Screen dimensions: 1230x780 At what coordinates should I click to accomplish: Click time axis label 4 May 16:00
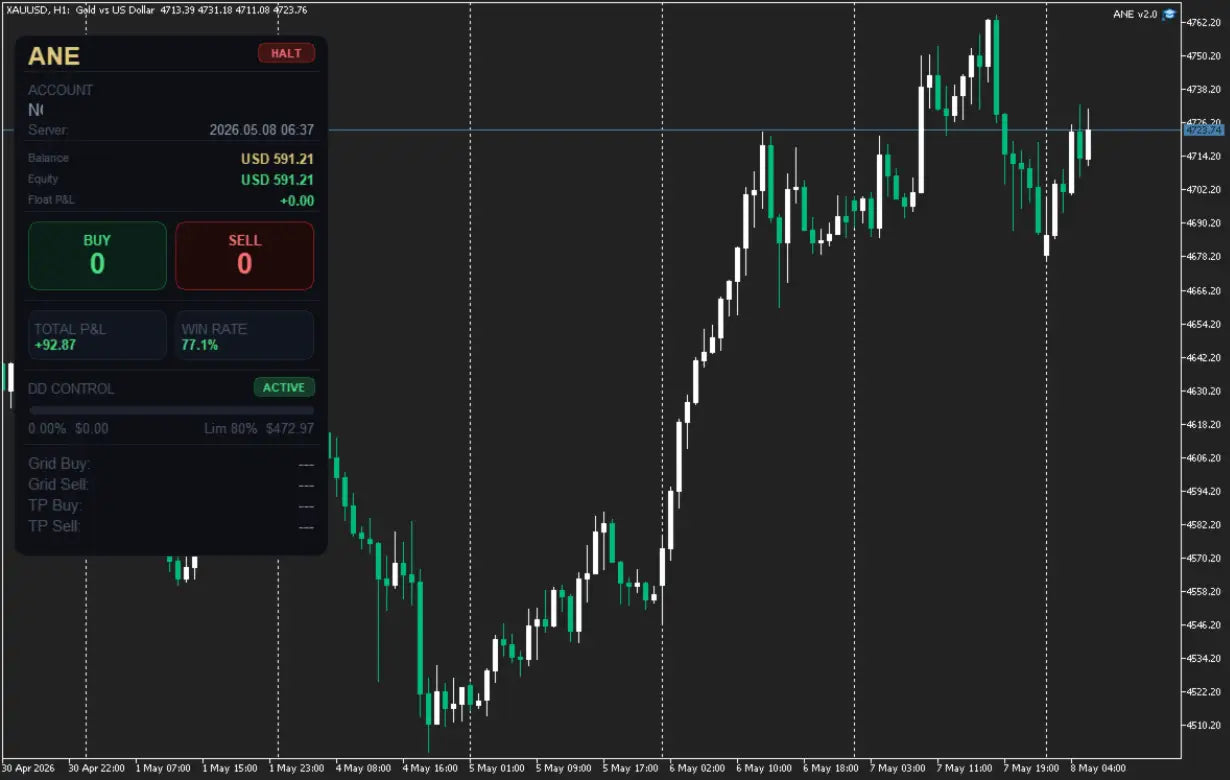[430, 769]
